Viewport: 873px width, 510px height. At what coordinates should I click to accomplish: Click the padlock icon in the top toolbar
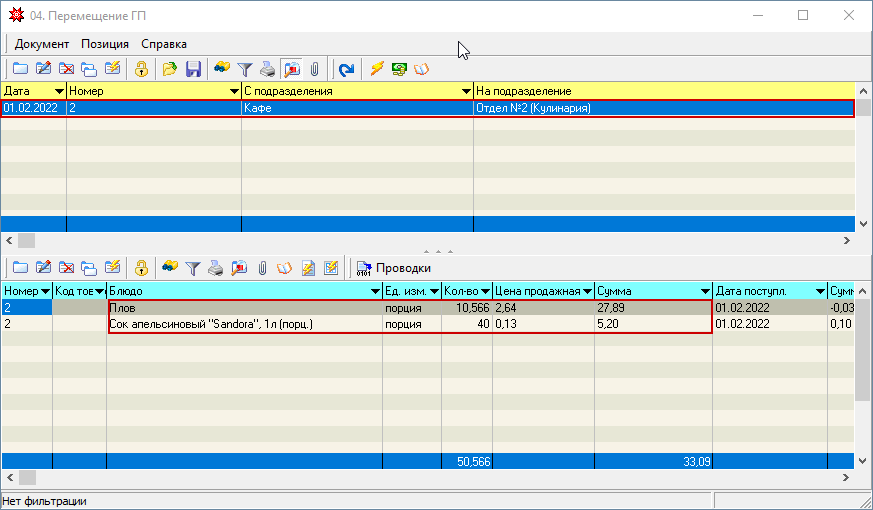click(x=142, y=69)
